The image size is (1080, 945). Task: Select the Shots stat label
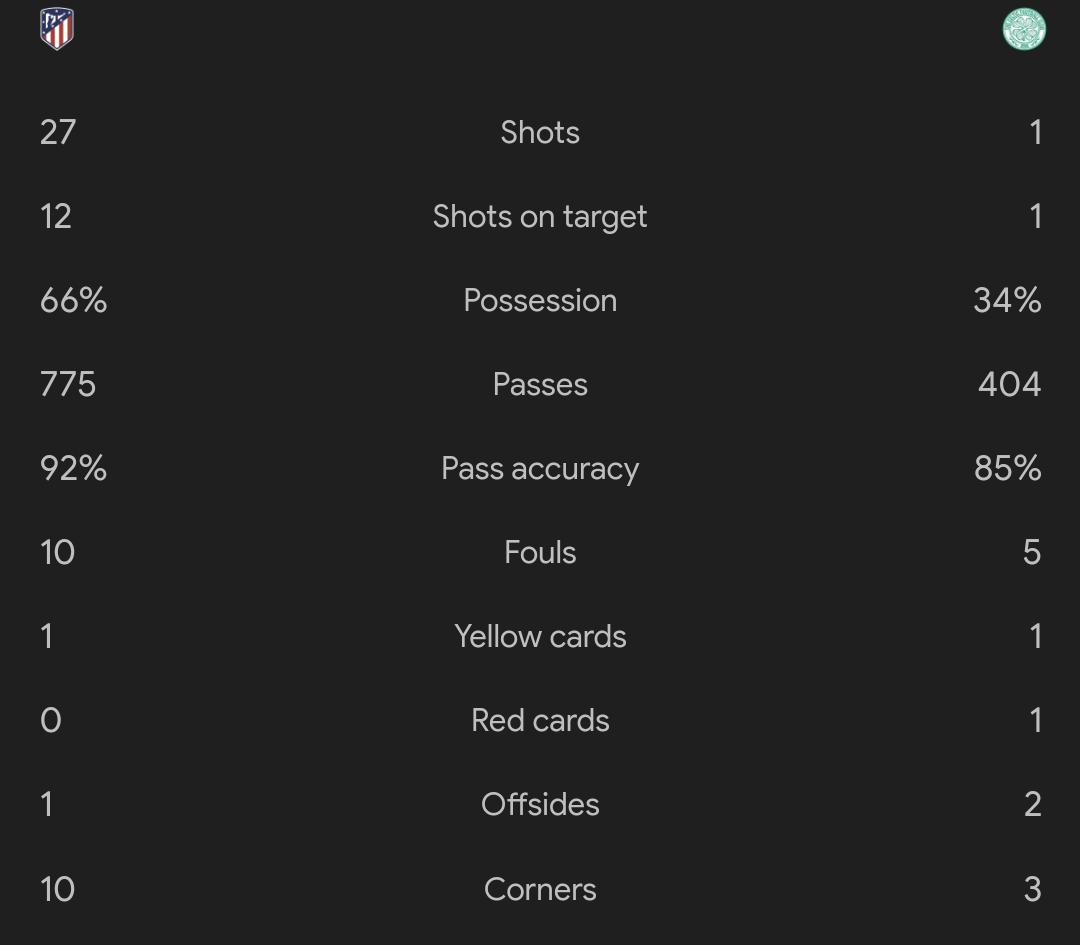[540, 132]
